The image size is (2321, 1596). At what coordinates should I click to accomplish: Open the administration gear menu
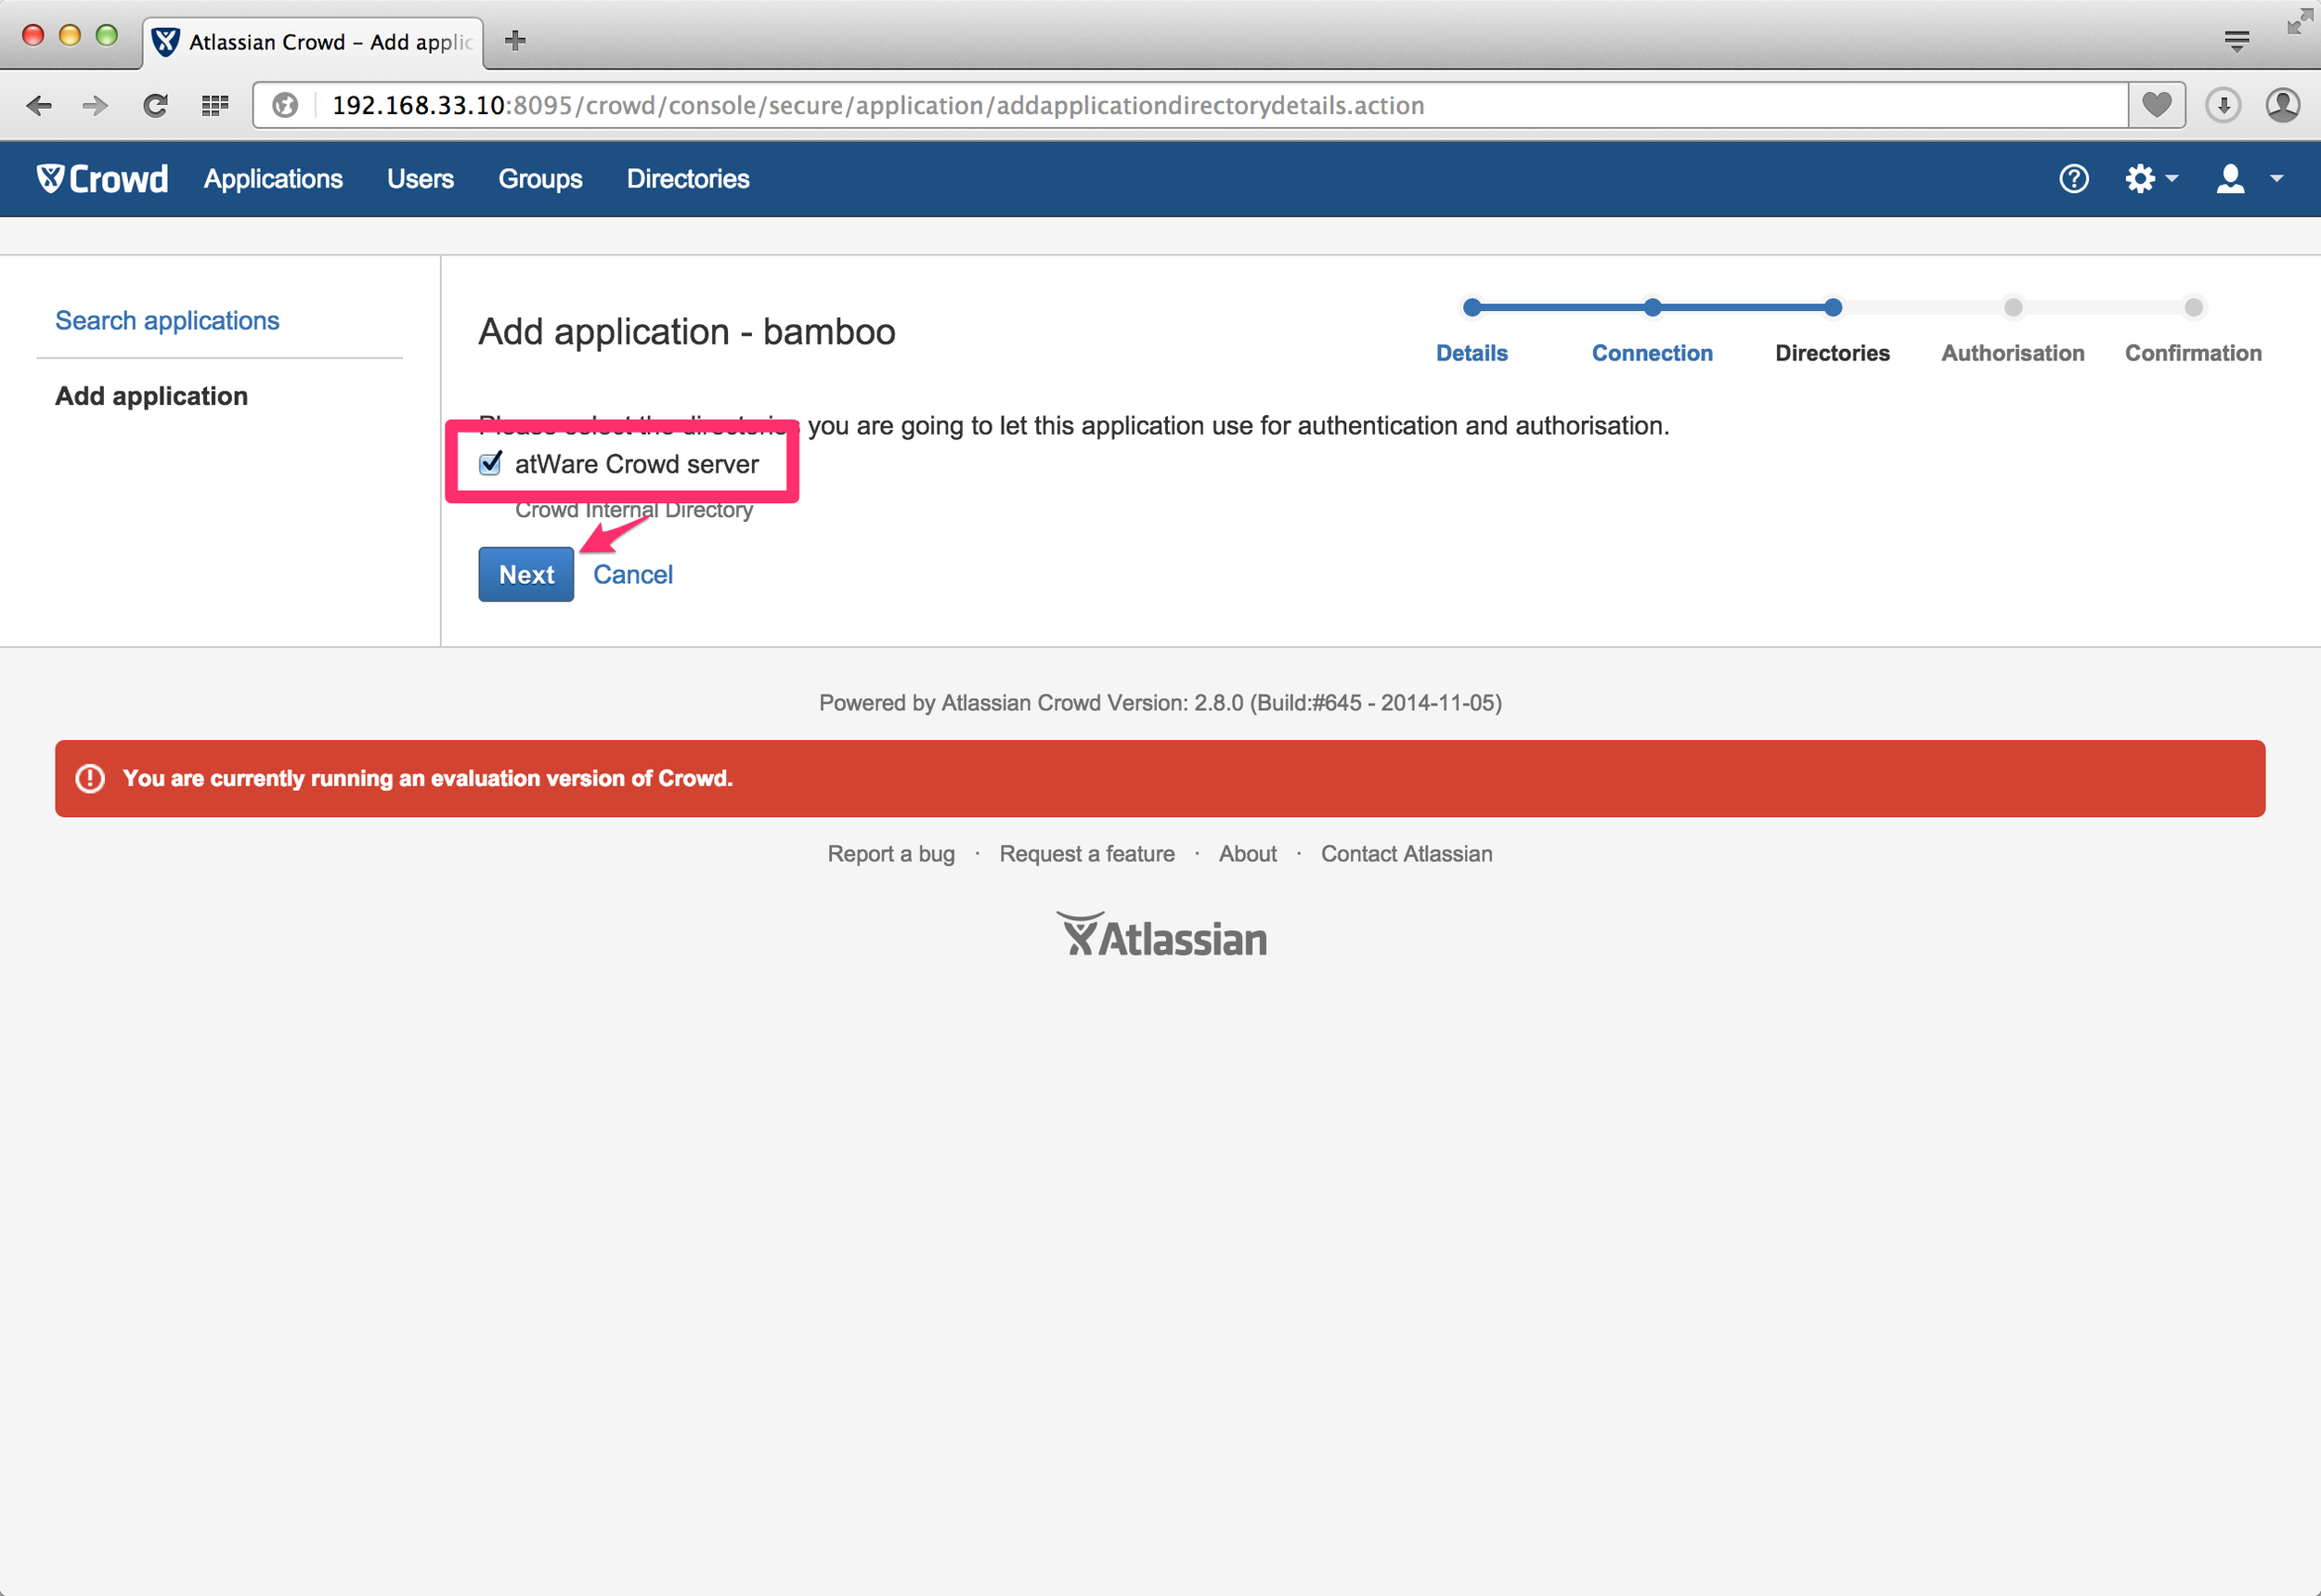click(2151, 179)
